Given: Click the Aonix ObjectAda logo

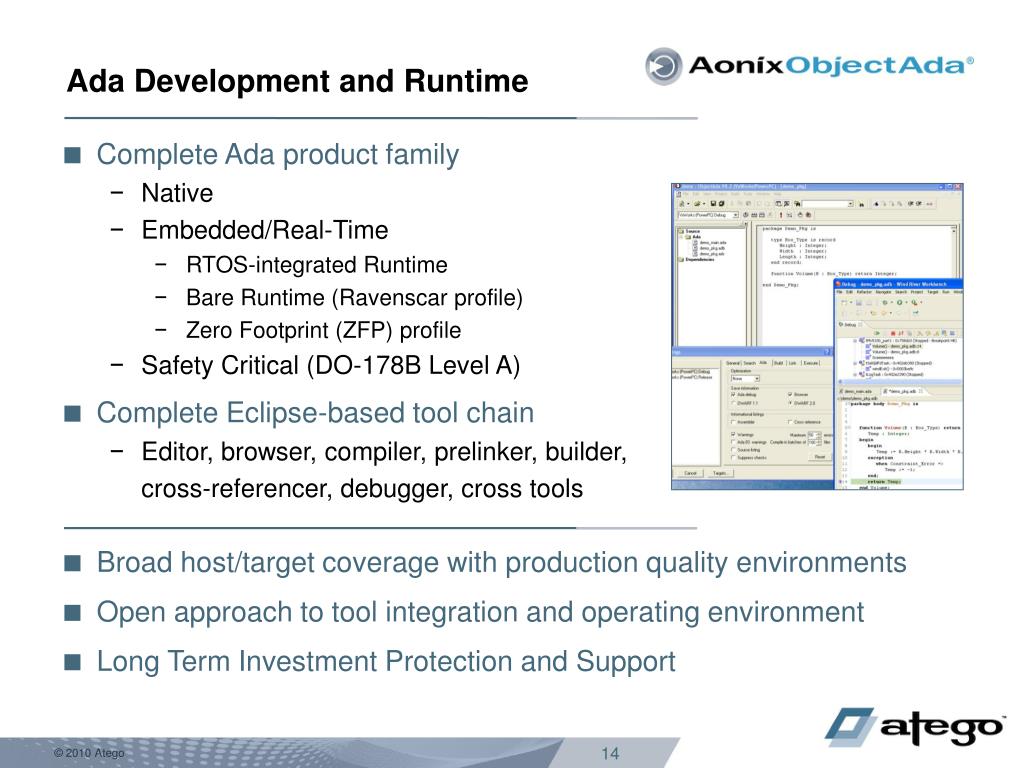Looking at the screenshot, I should tap(809, 65).
